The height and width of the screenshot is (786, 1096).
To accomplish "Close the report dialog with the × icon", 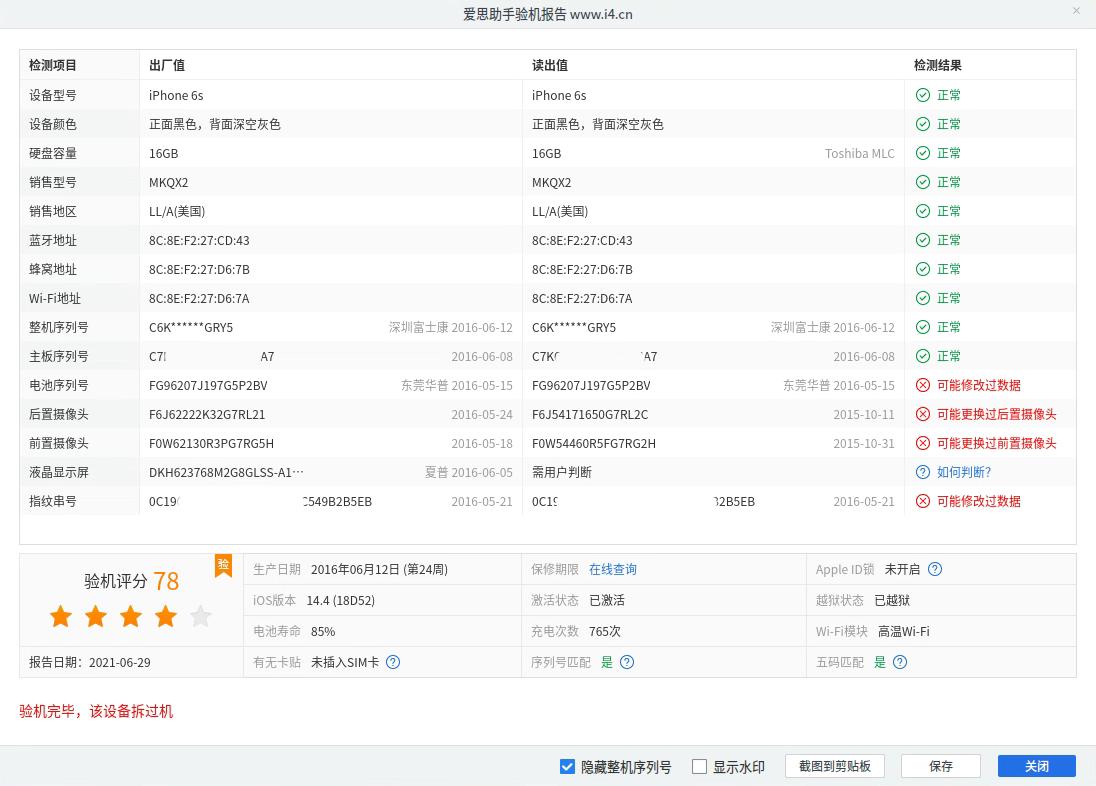I will pos(1076,11).
